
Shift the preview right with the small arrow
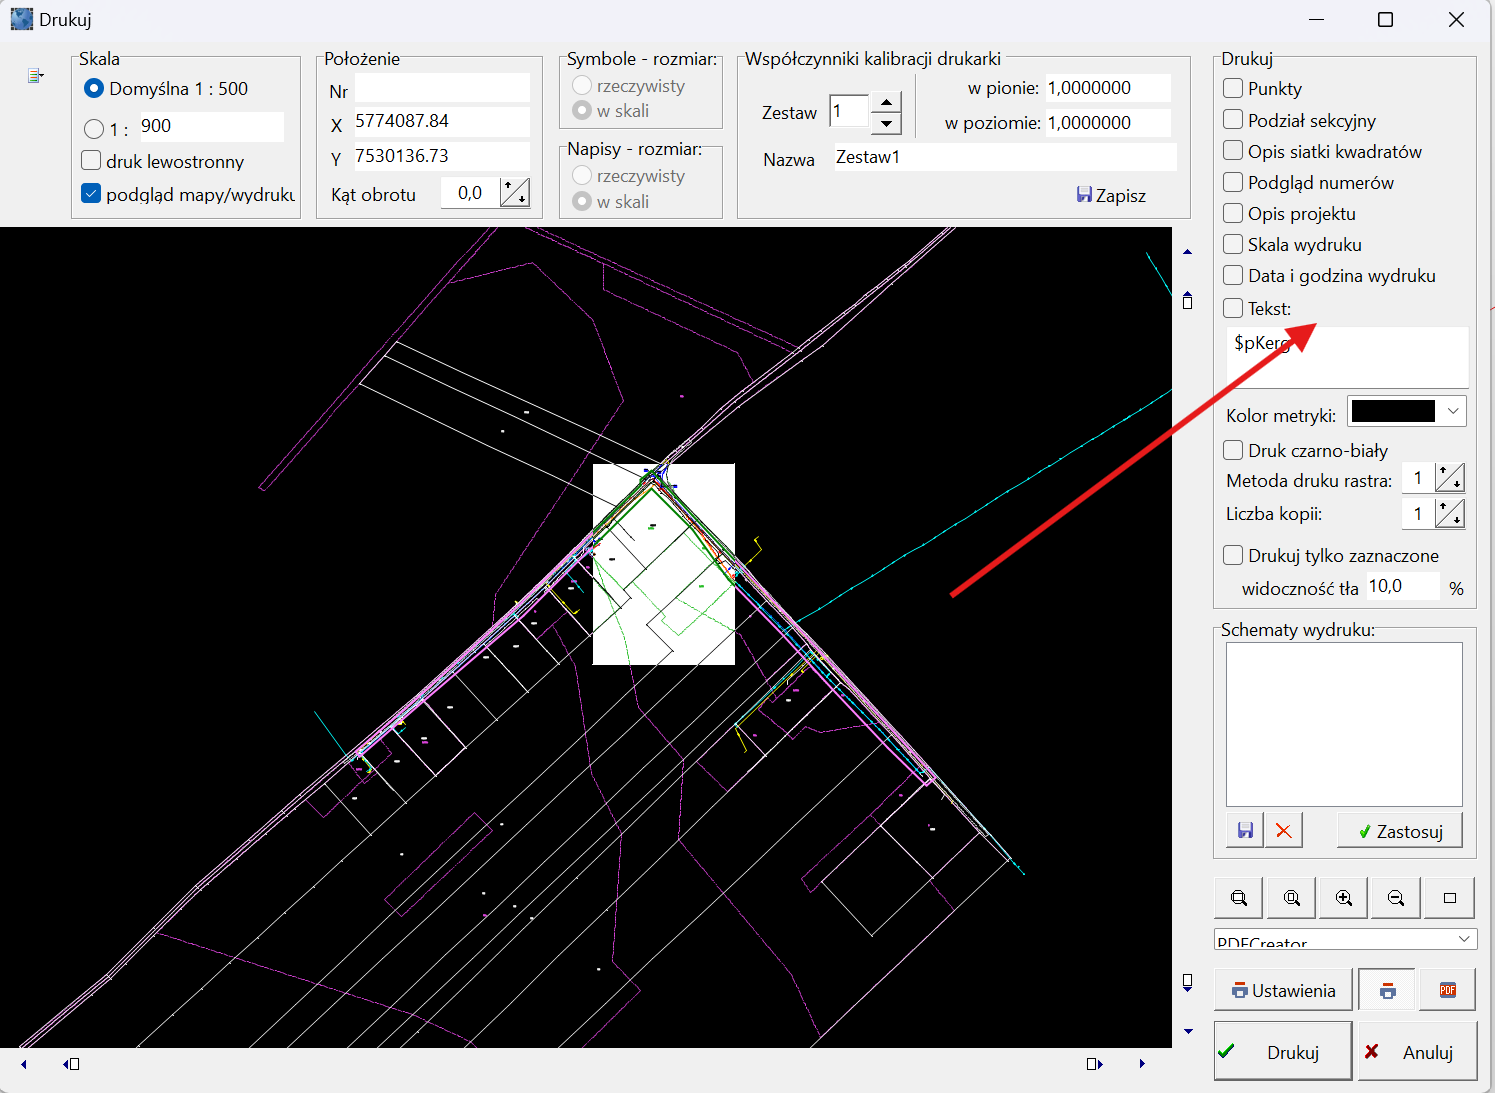point(1142,1064)
